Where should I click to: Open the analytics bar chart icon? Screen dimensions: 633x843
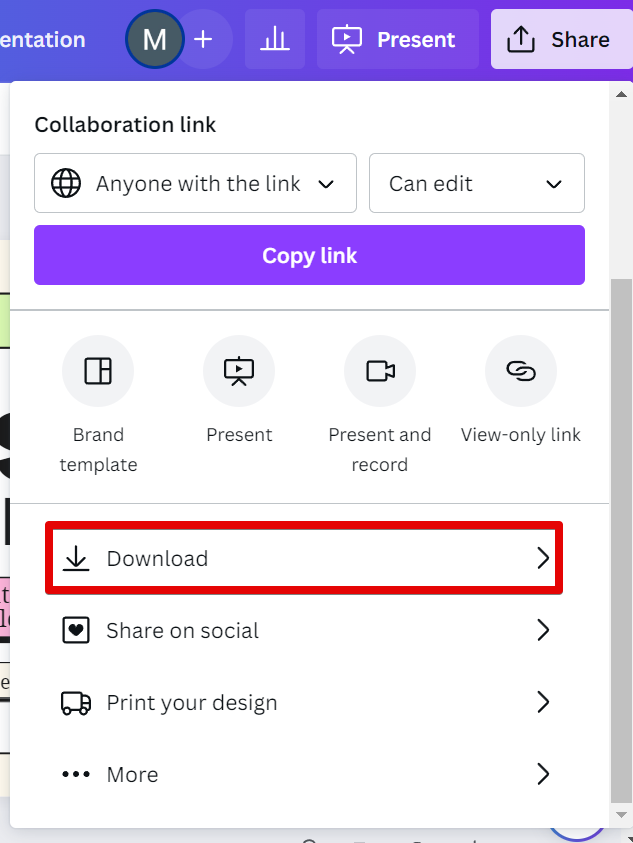(x=274, y=40)
